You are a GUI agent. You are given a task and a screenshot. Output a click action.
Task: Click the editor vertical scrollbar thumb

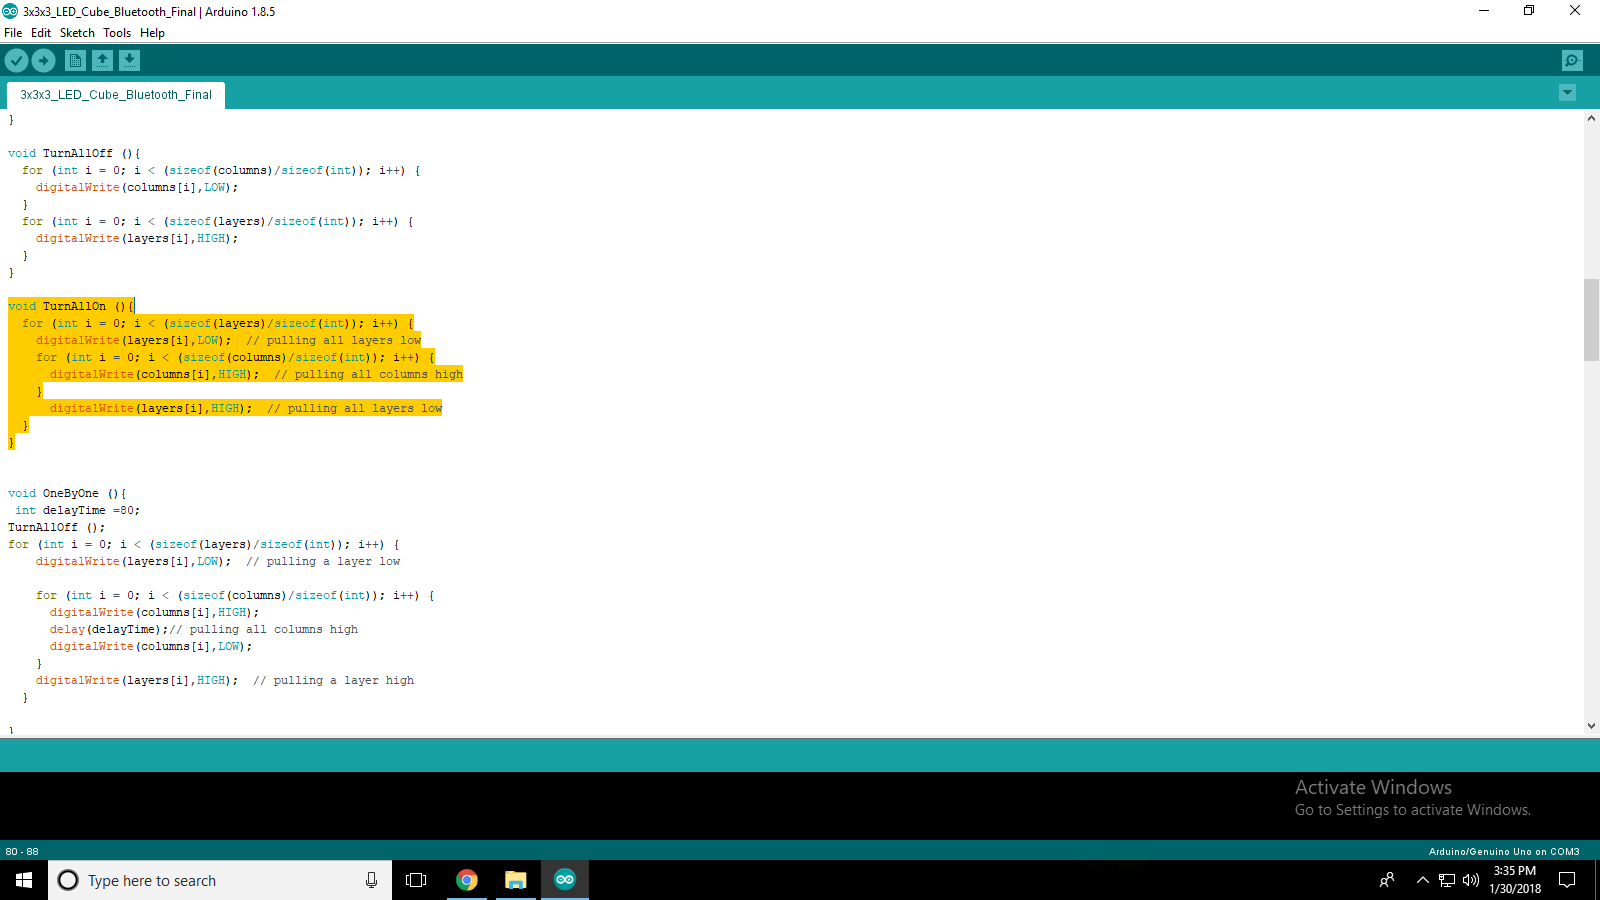(x=1591, y=320)
